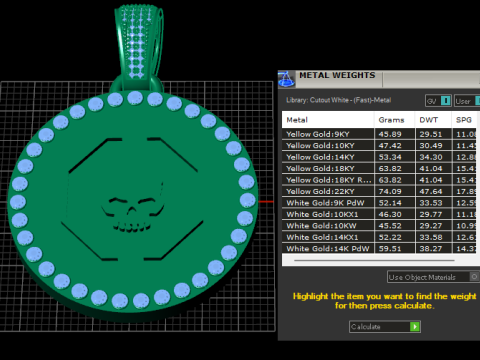Viewport: 480px width, 360px height.
Task: Click the 33.53 DWT cell
Action: click(x=434, y=203)
